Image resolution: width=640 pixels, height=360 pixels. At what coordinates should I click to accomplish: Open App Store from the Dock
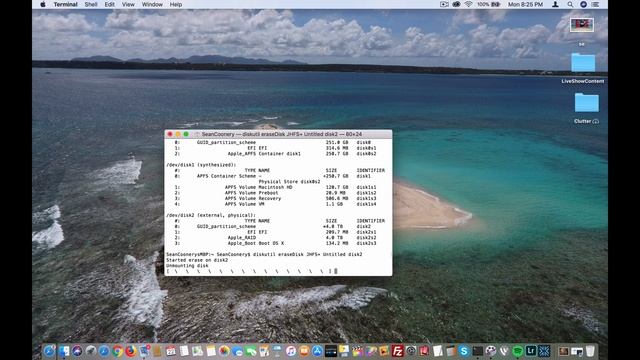[317, 351]
